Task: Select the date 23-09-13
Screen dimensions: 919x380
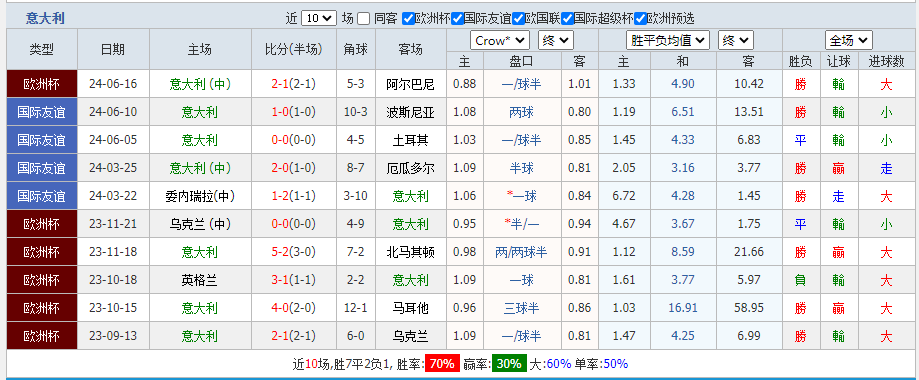Action: (x=113, y=337)
